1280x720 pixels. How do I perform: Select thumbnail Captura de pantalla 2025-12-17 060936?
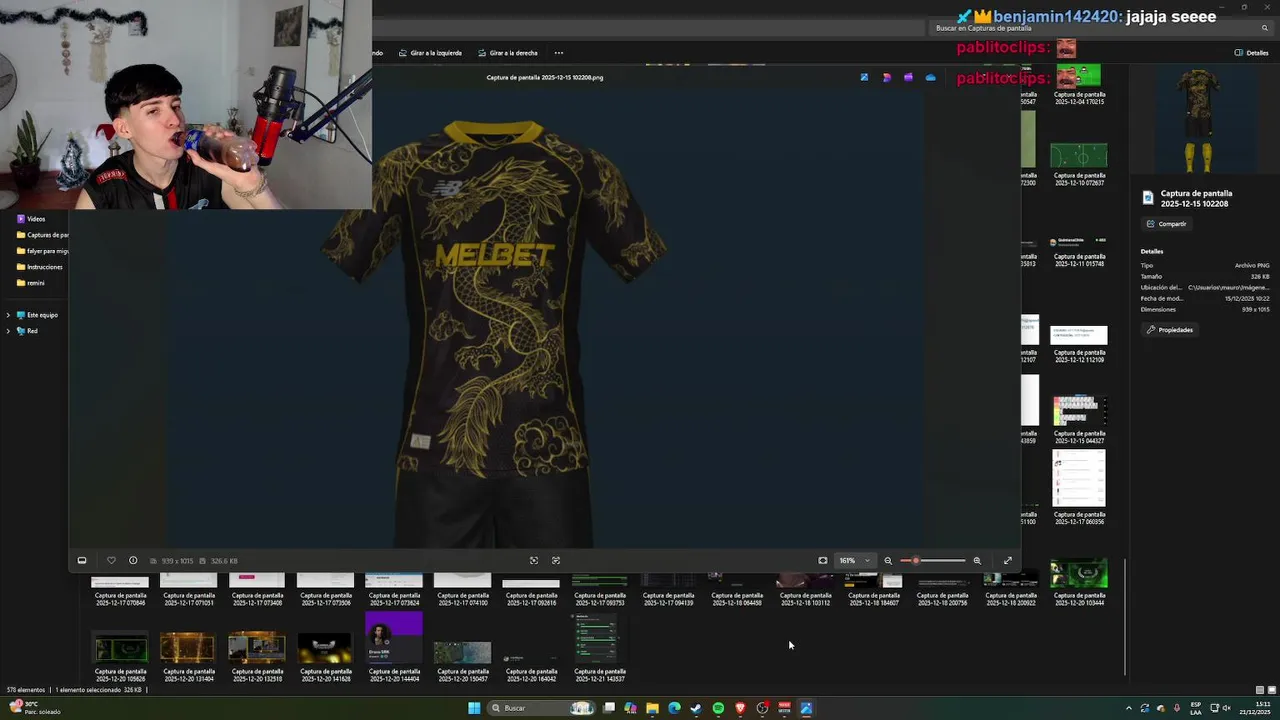1078,488
